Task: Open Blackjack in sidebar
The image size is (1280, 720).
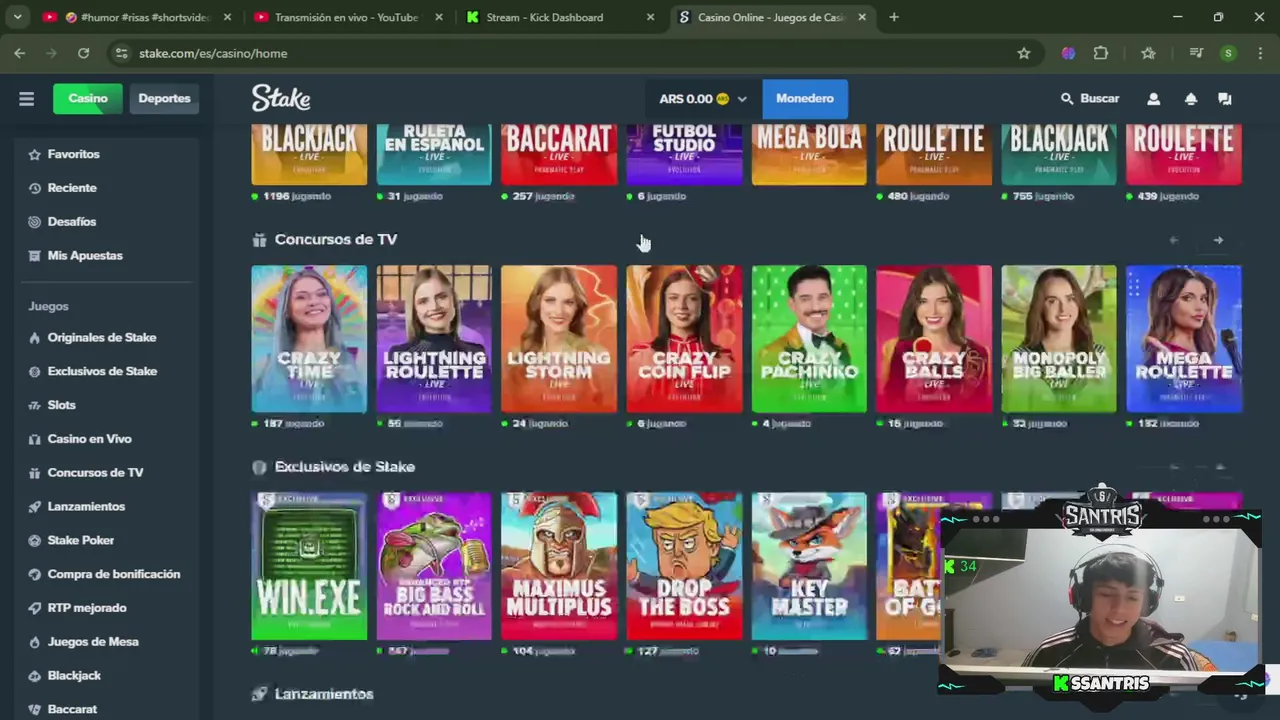Action: tap(74, 676)
